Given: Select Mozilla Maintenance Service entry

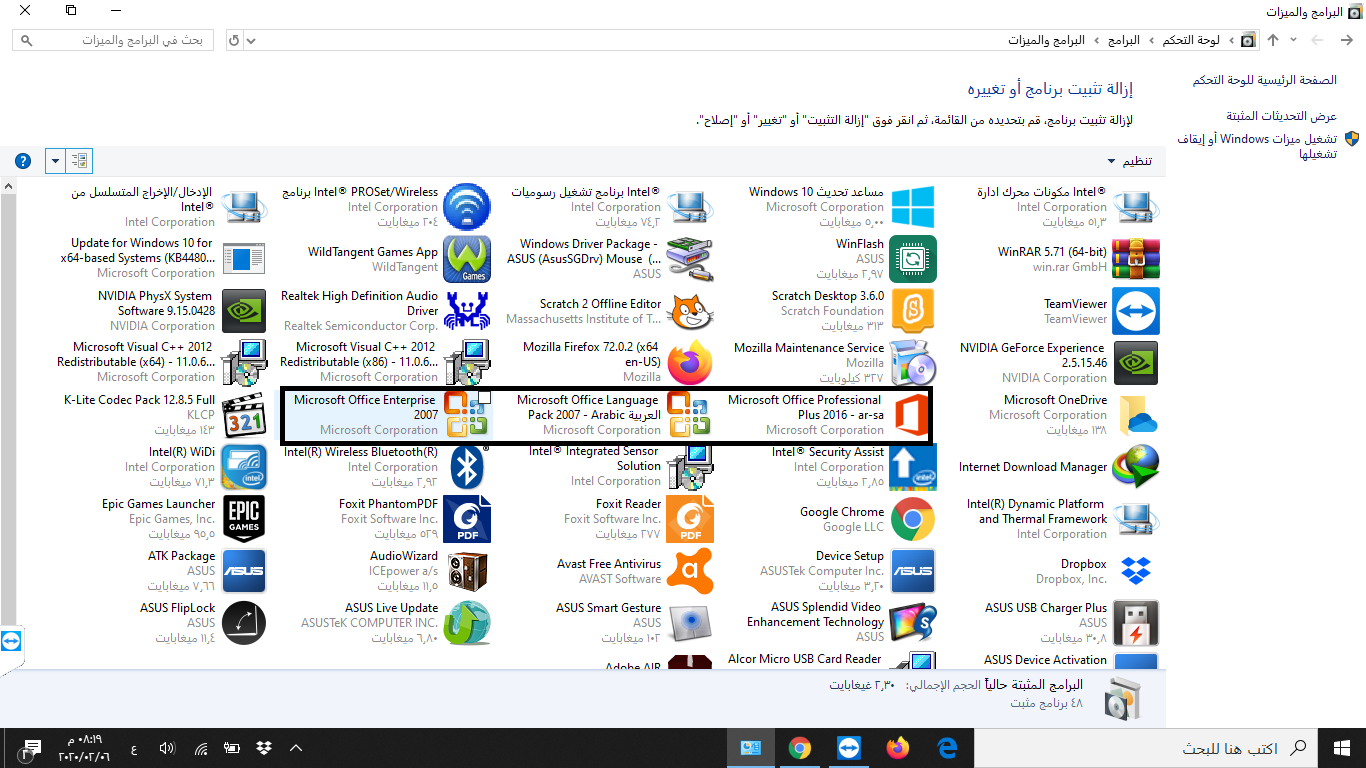Looking at the screenshot, I should pos(833,363).
